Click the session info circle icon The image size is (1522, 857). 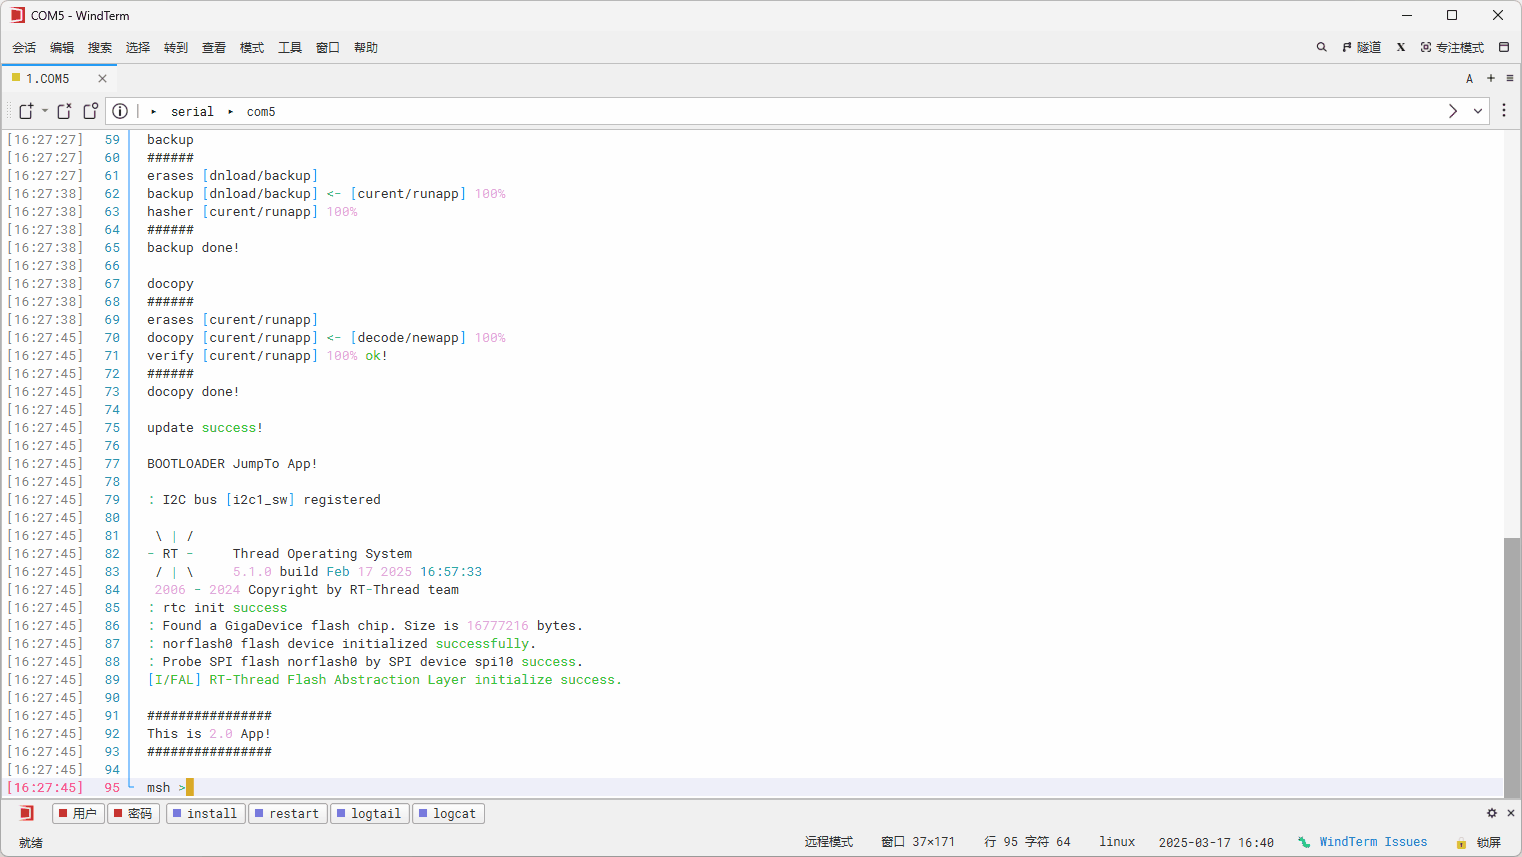(120, 111)
